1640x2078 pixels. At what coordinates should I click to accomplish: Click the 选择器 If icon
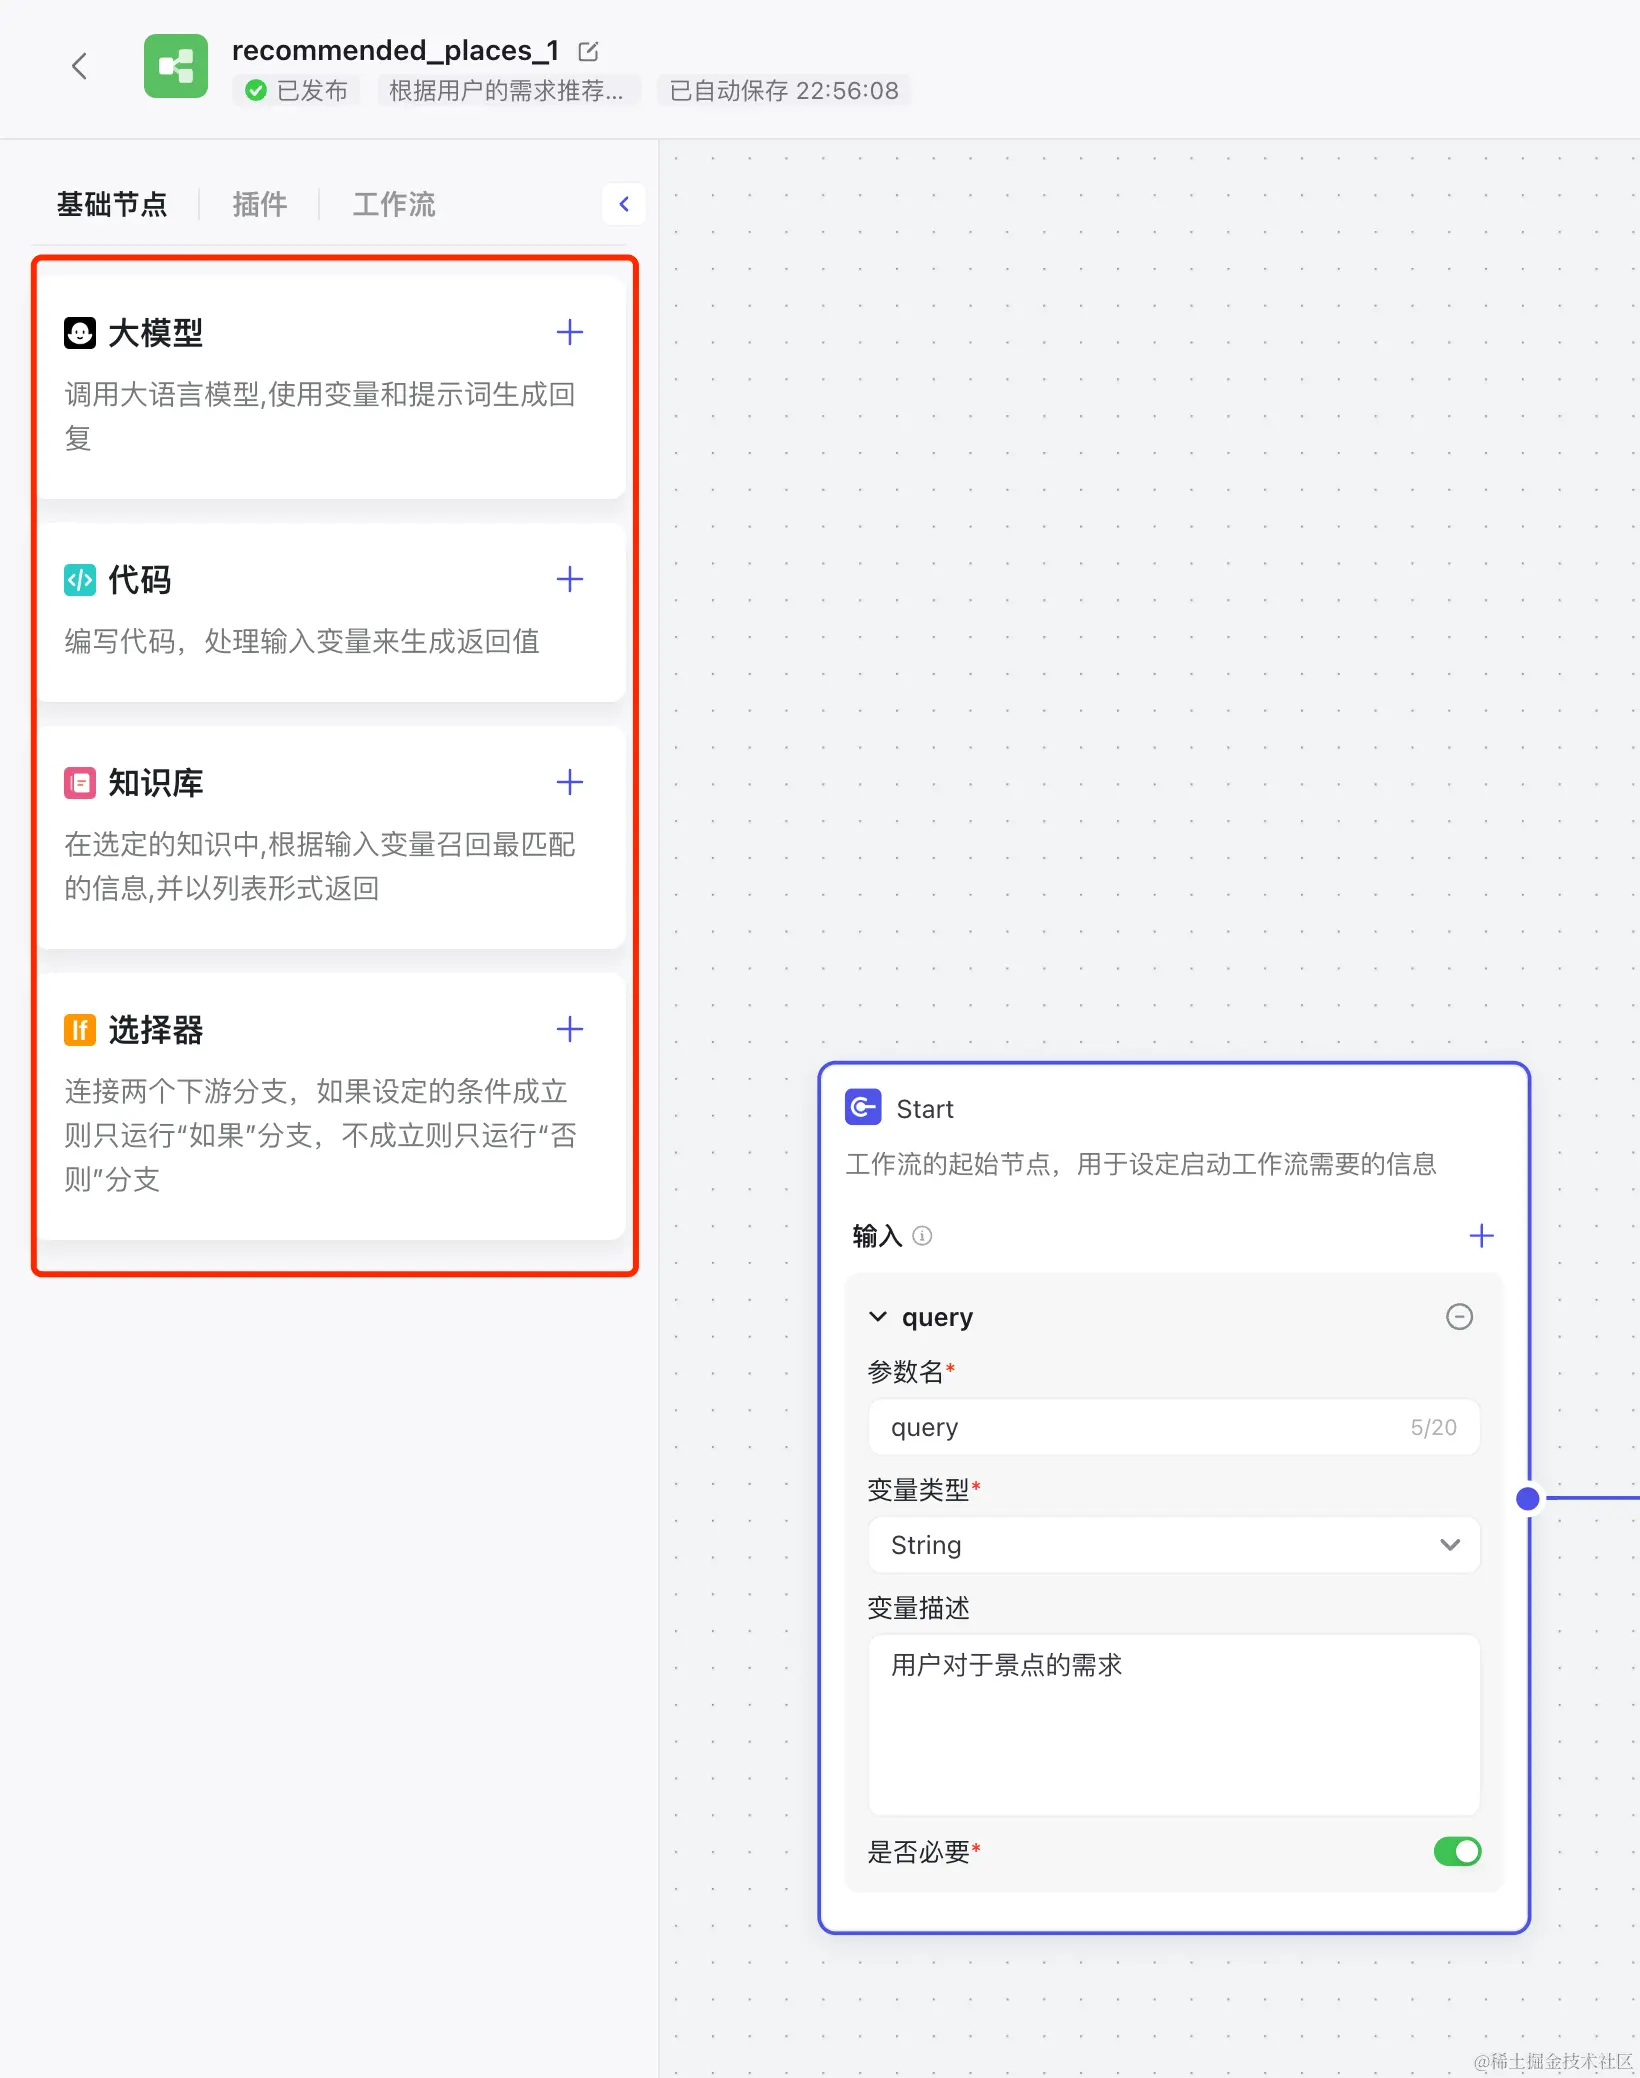point(80,1029)
